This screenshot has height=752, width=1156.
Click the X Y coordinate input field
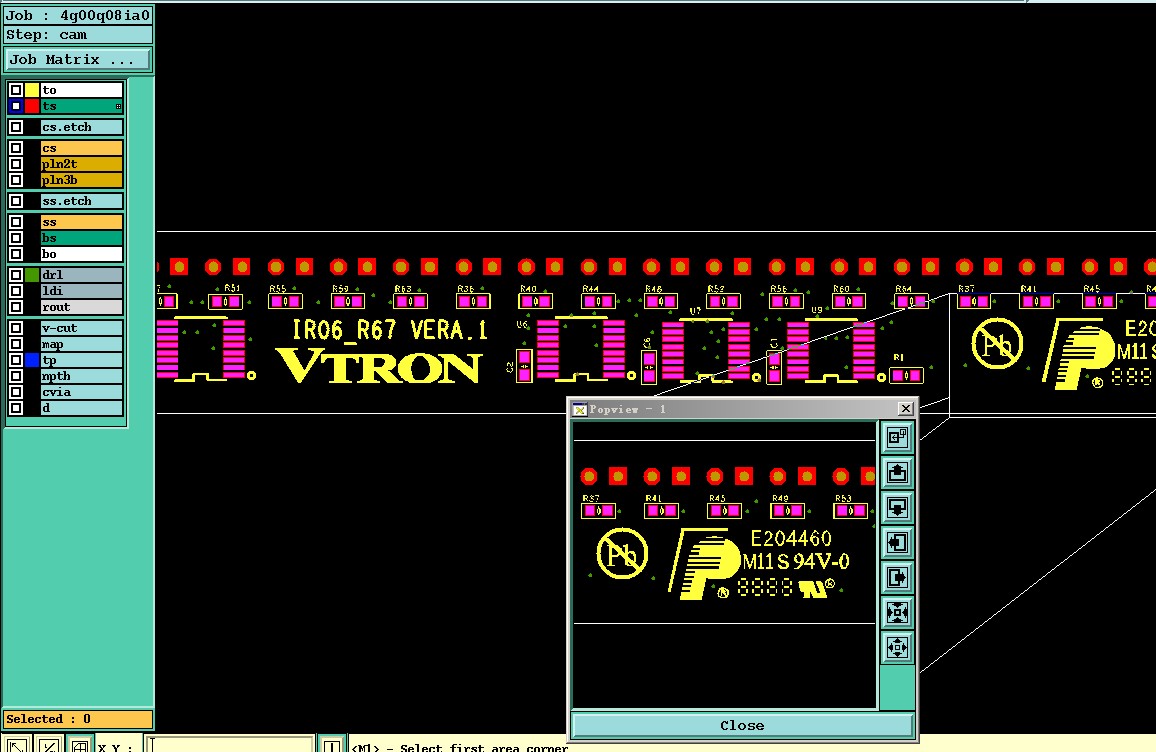[x=230, y=745]
